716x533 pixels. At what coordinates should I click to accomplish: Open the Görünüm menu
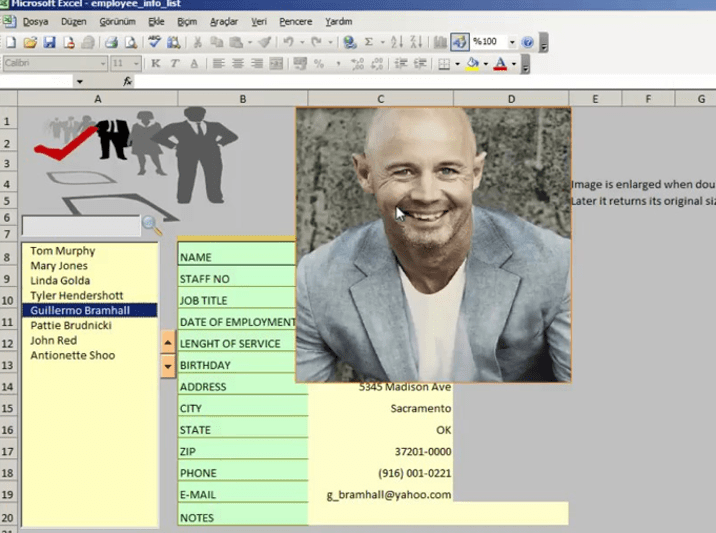(x=117, y=21)
